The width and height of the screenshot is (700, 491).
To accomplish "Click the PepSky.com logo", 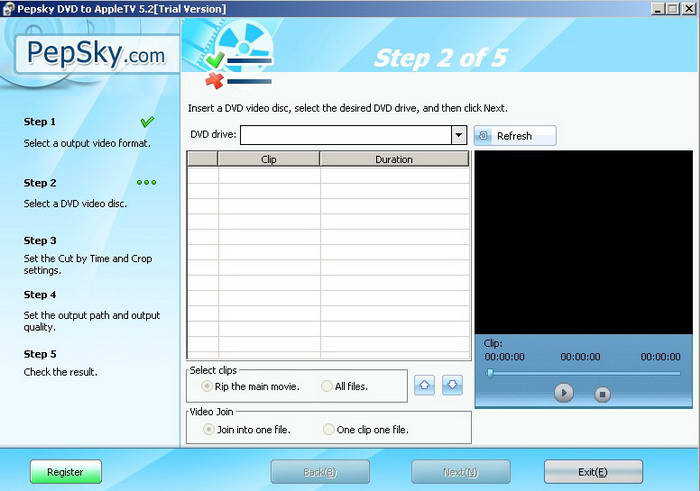I will (x=96, y=54).
